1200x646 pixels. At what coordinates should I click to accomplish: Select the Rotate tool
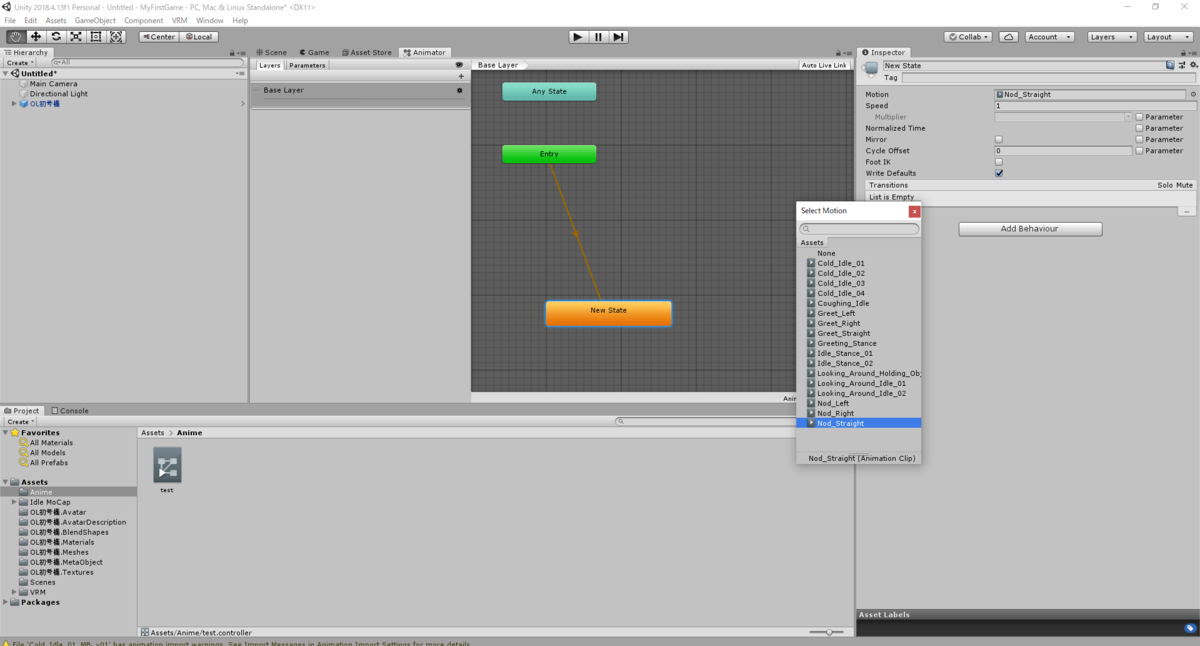[x=56, y=37]
